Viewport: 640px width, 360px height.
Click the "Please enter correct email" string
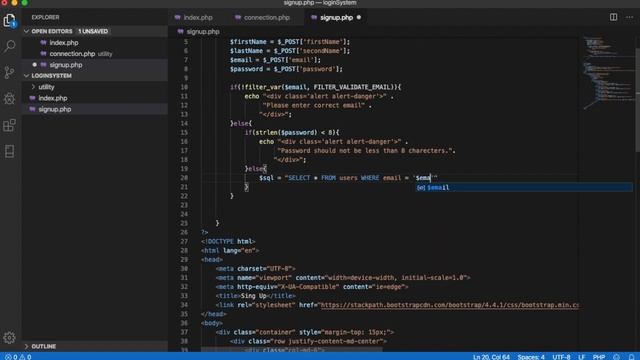pyautogui.click(x=313, y=105)
